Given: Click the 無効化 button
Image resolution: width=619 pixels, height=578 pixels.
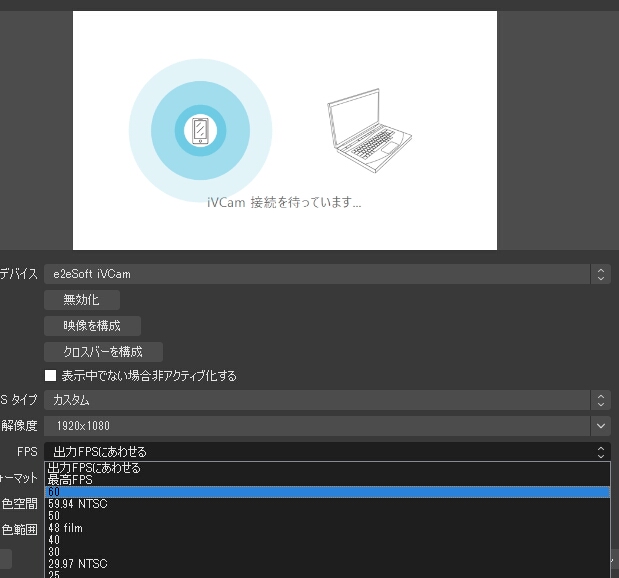Looking at the screenshot, I should (x=82, y=300).
